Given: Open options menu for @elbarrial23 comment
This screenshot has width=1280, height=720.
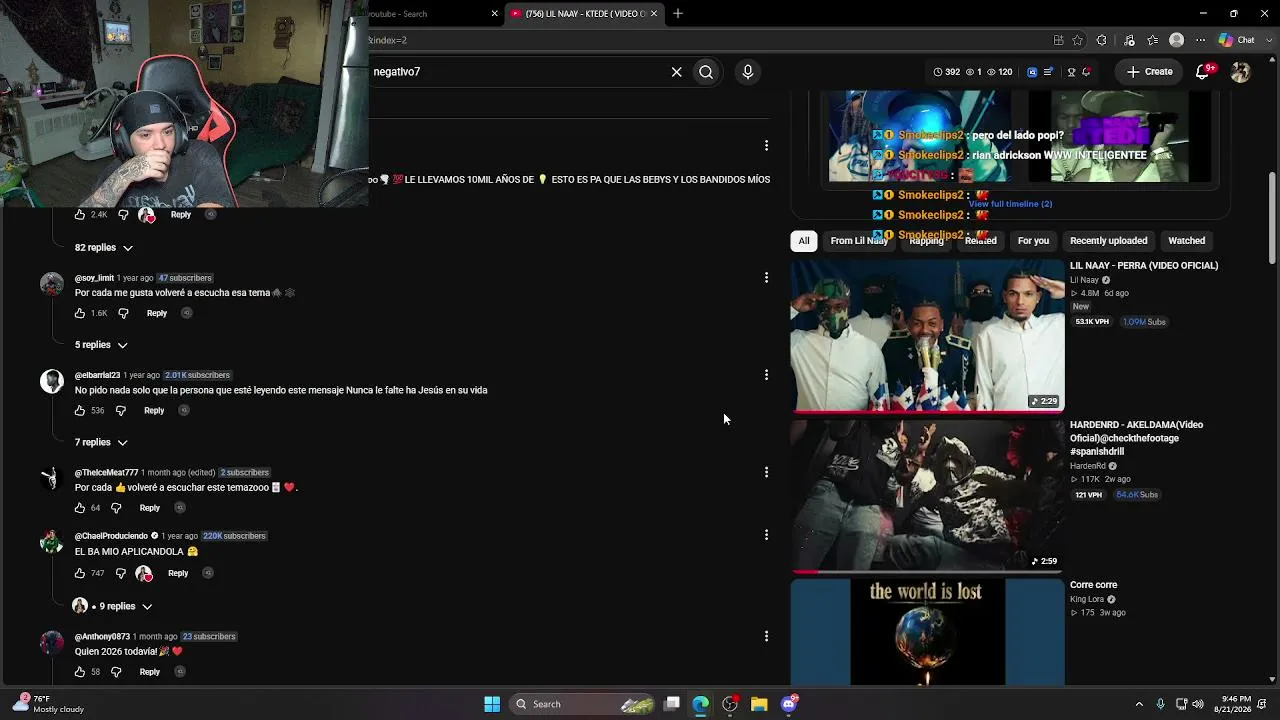Looking at the screenshot, I should click(x=766, y=374).
